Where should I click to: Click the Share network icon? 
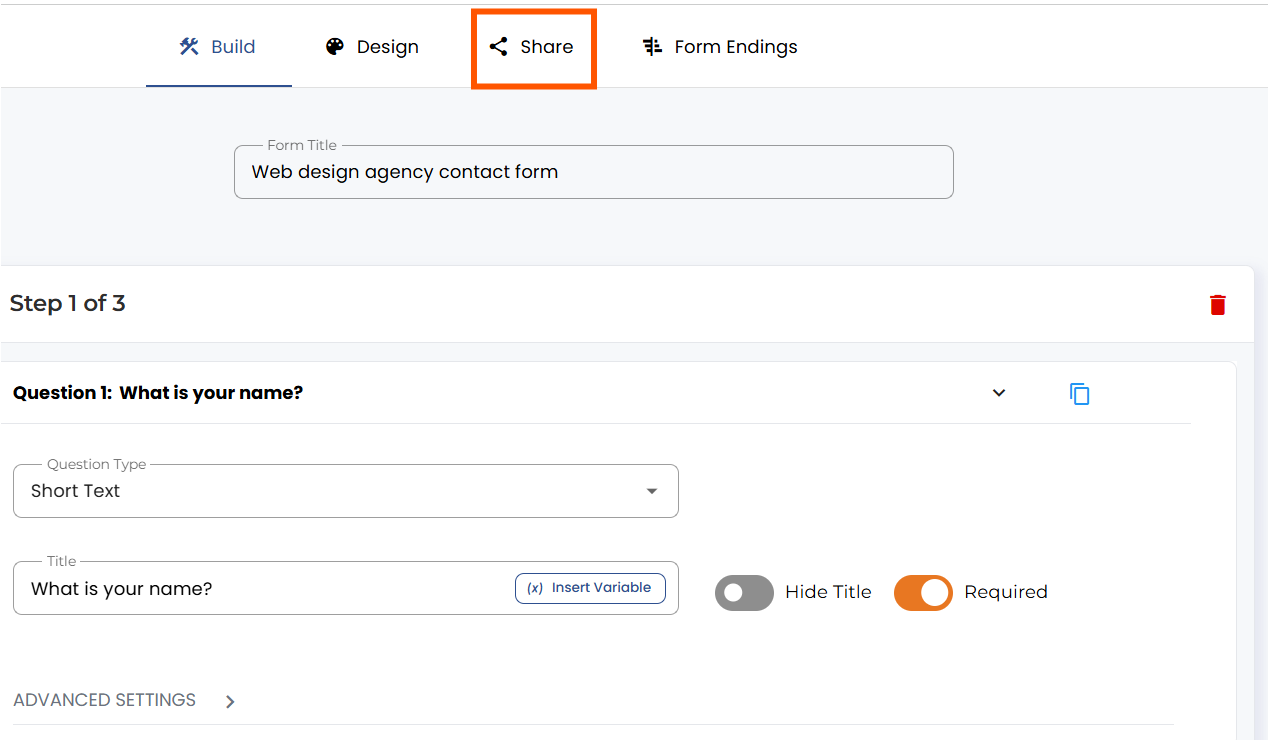coord(498,47)
